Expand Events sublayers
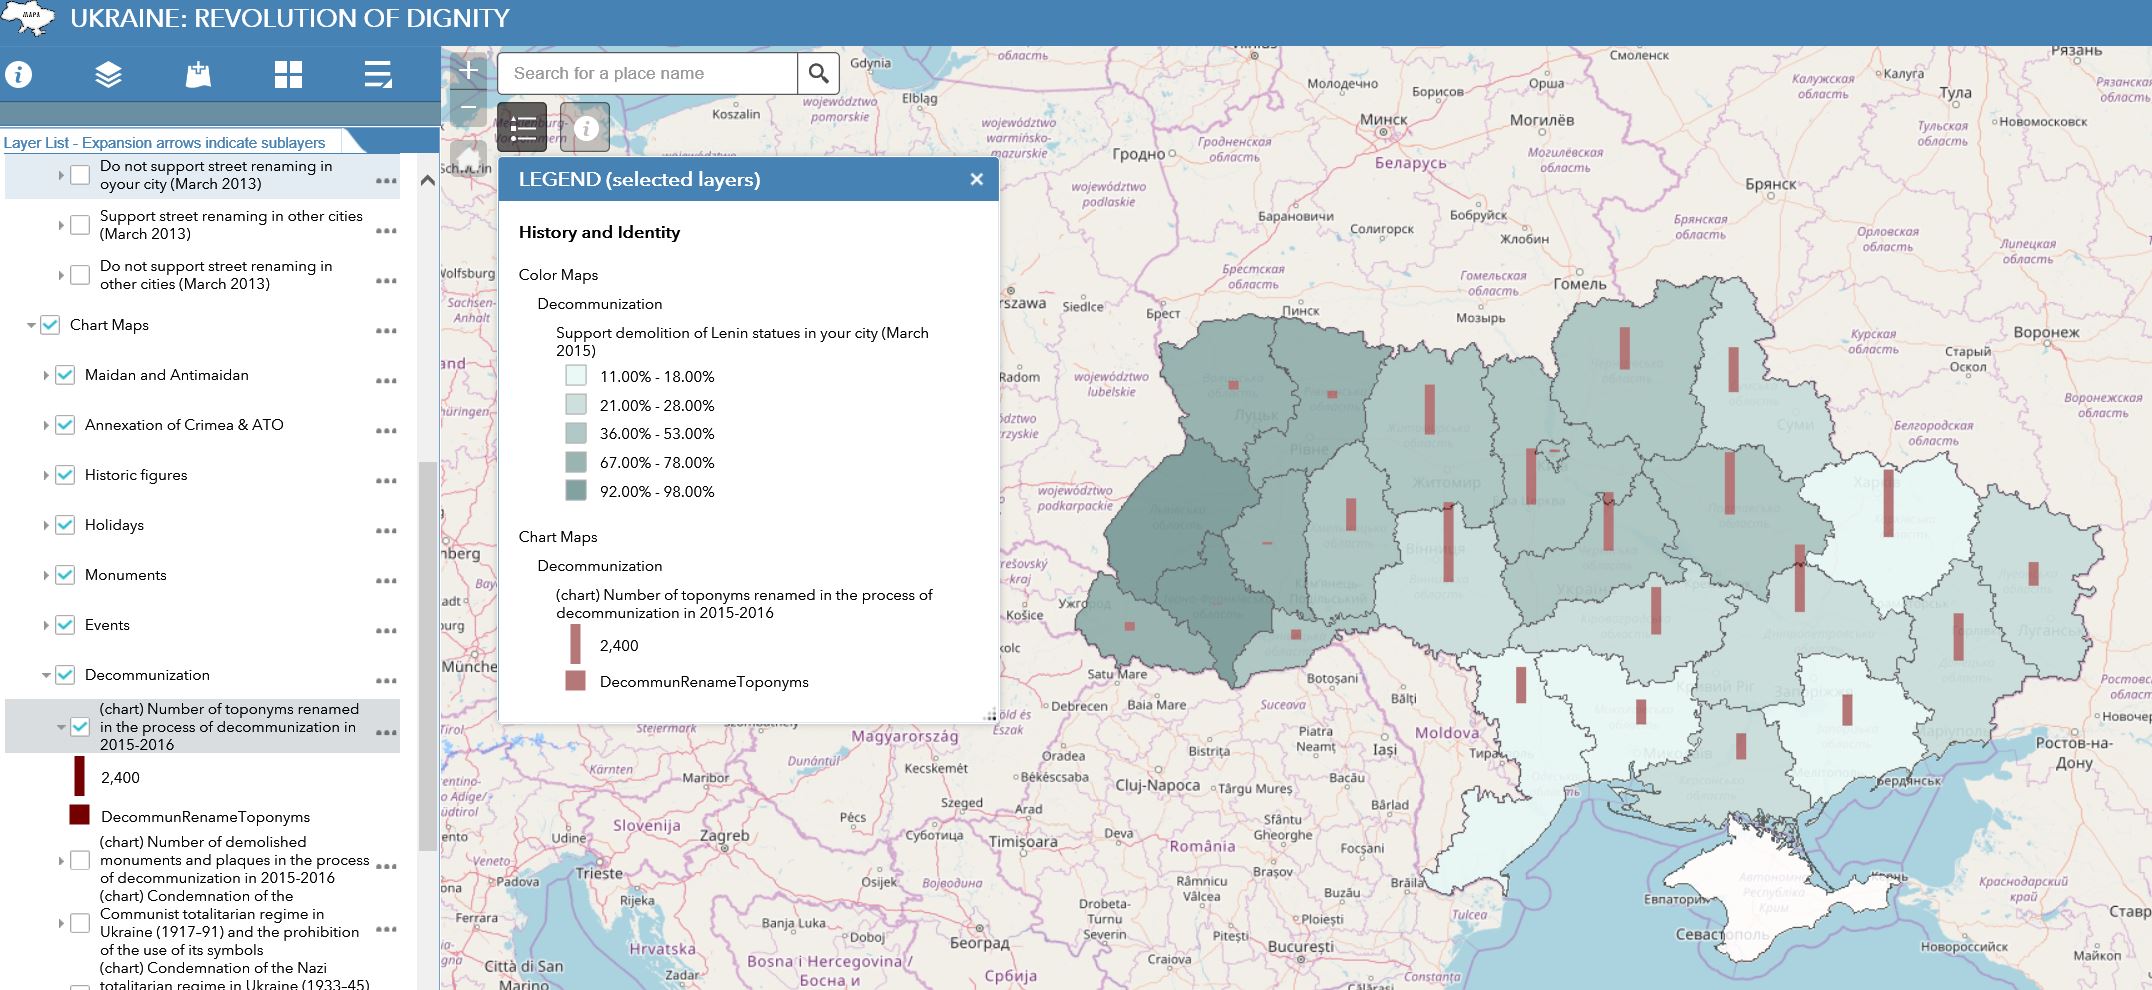Screen dimensions: 2152x990 tap(46, 625)
